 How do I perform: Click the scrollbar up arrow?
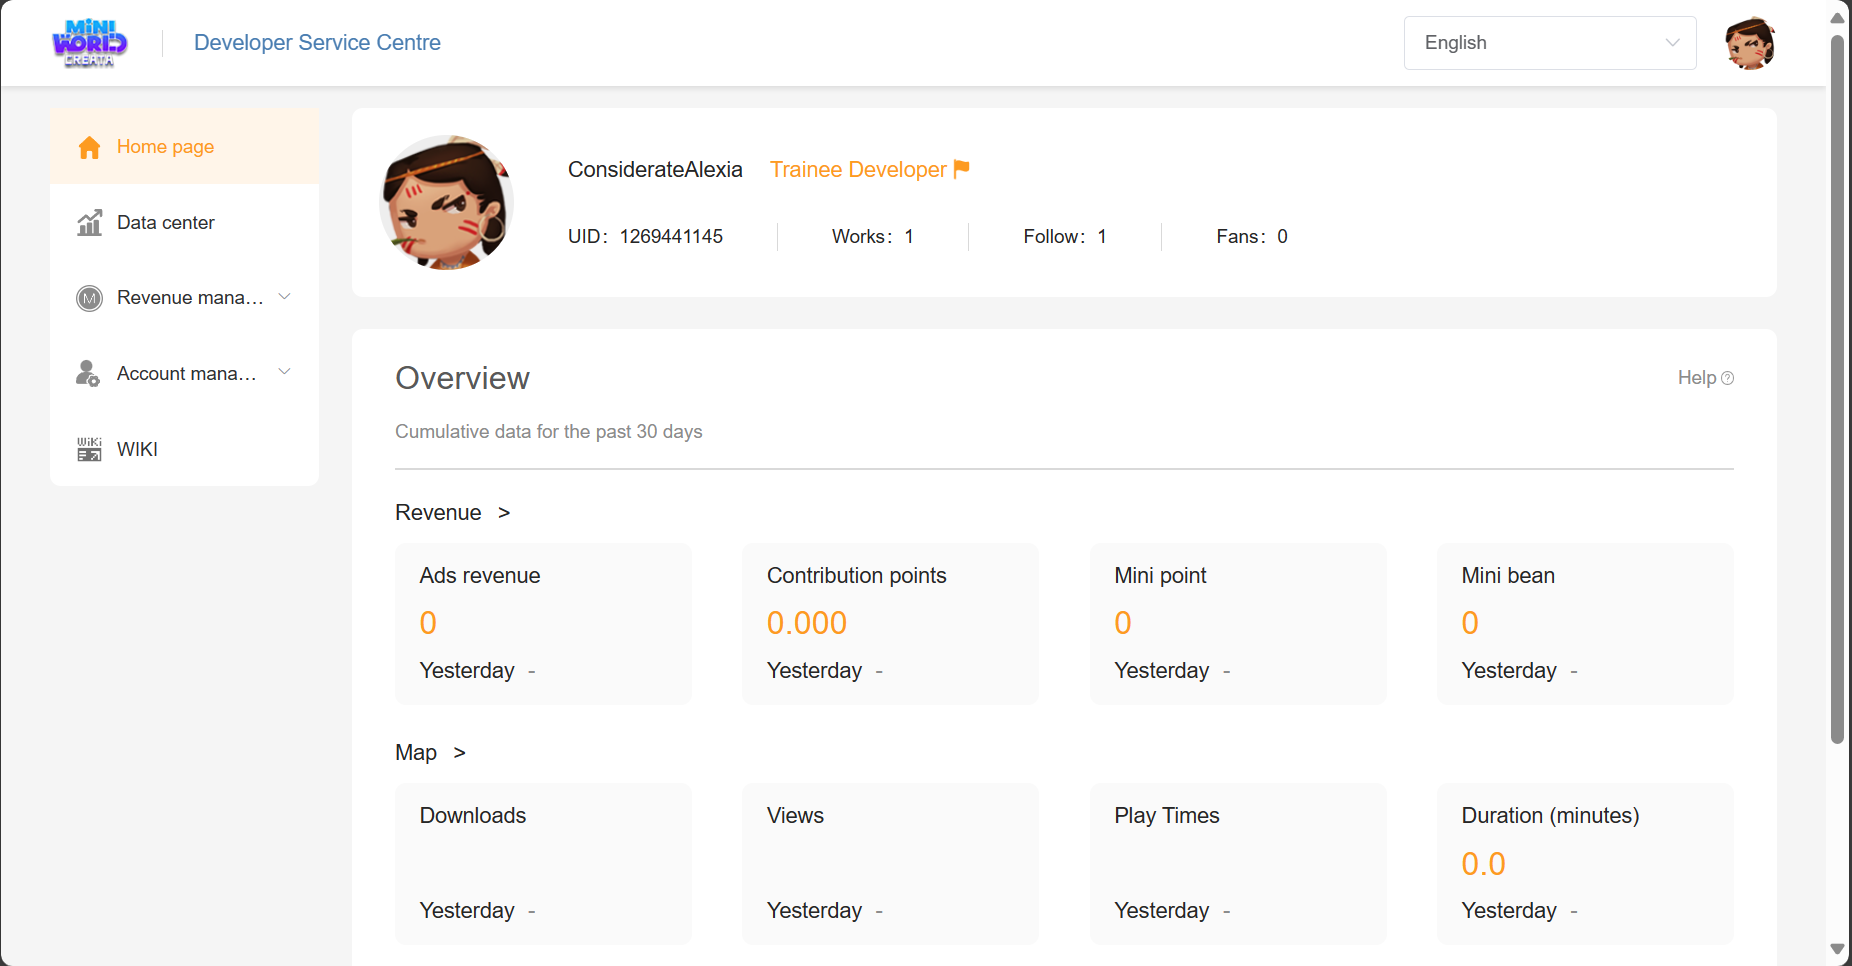[1837, 18]
